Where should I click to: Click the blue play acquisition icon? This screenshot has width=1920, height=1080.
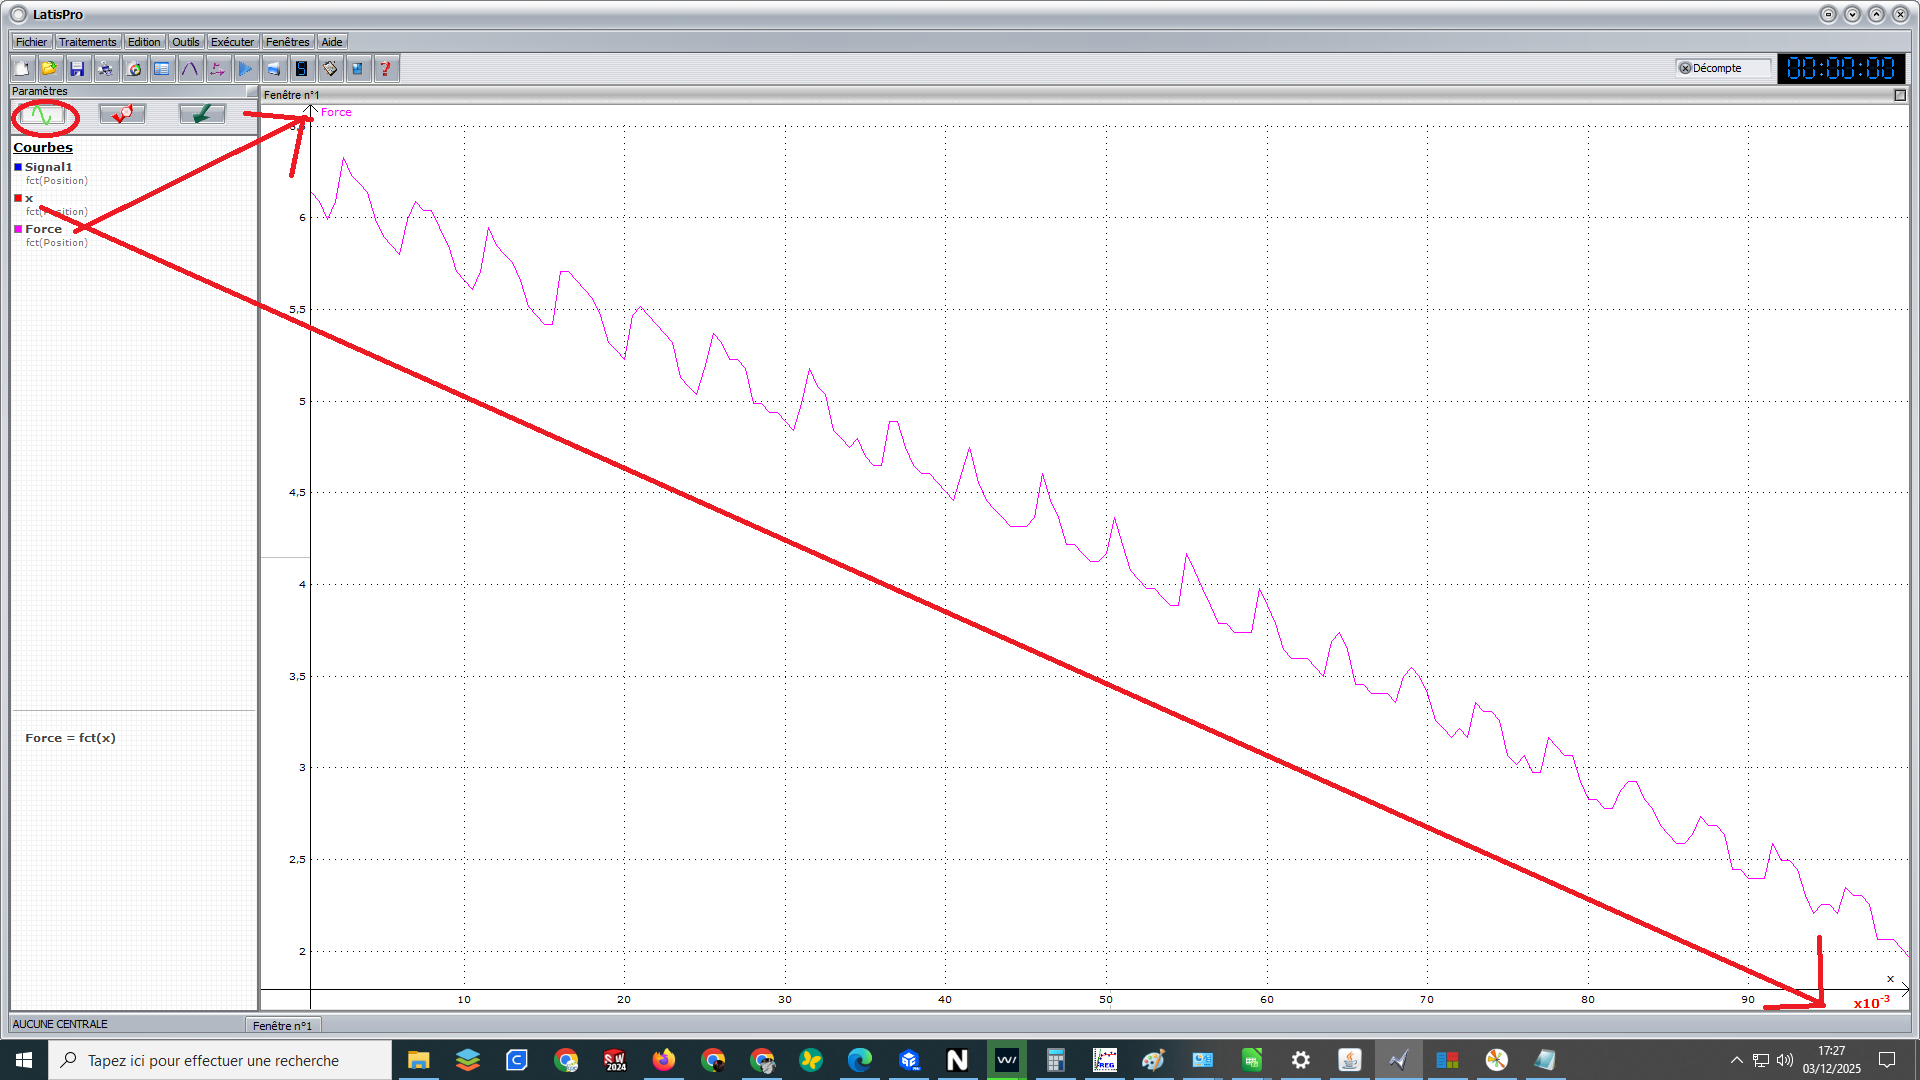[x=245, y=69]
